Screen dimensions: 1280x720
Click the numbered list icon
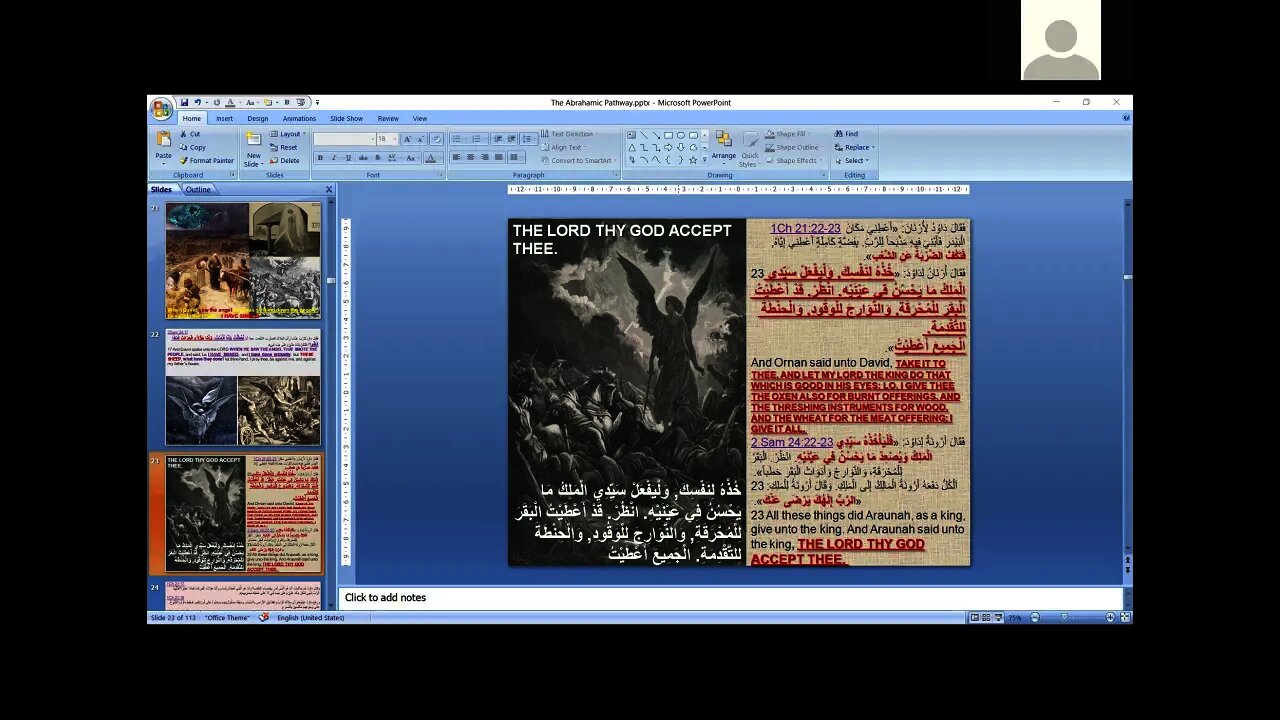(477, 139)
